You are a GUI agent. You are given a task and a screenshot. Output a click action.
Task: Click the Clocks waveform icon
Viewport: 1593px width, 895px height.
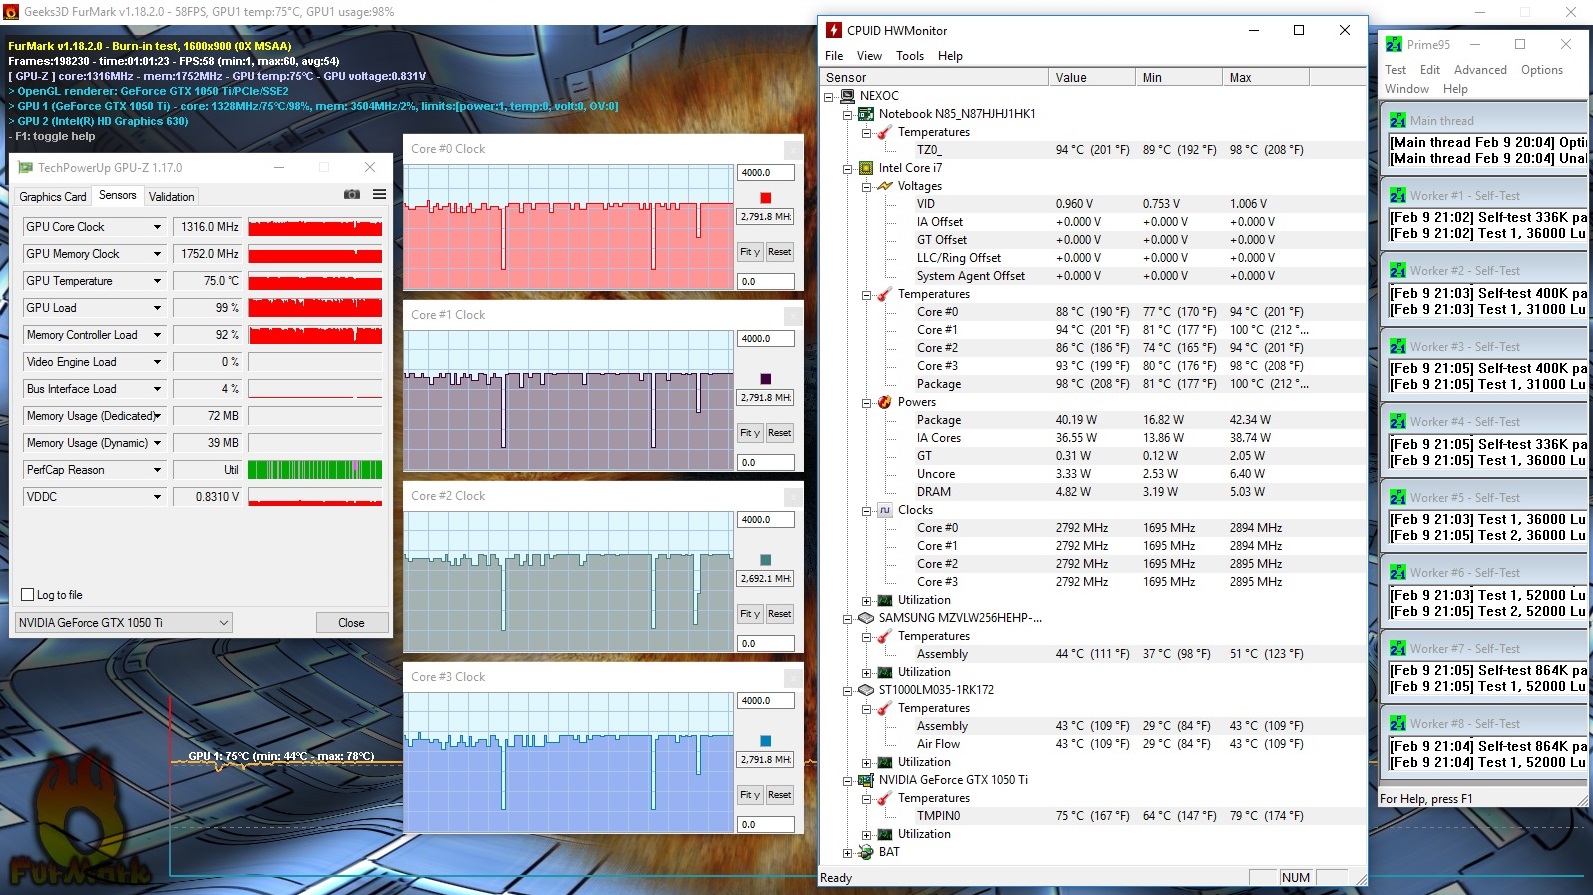click(x=885, y=510)
